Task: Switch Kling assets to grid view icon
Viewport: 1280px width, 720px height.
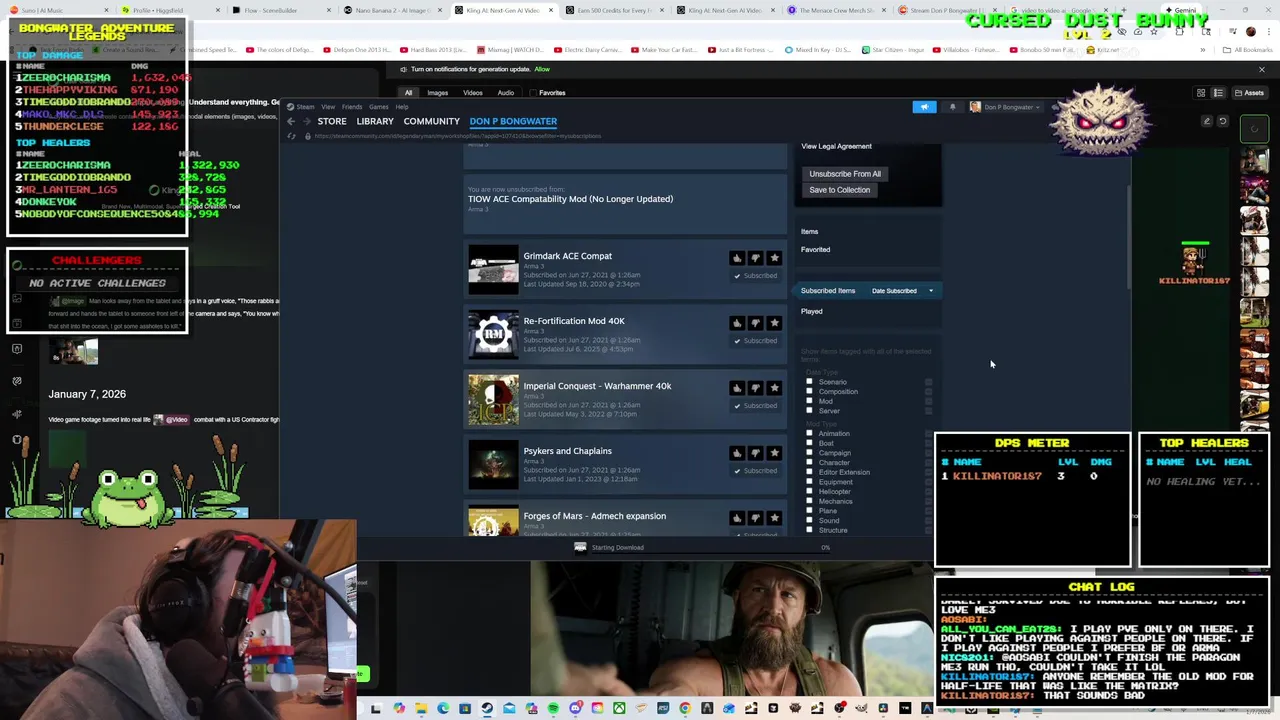Action: click(1201, 93)
